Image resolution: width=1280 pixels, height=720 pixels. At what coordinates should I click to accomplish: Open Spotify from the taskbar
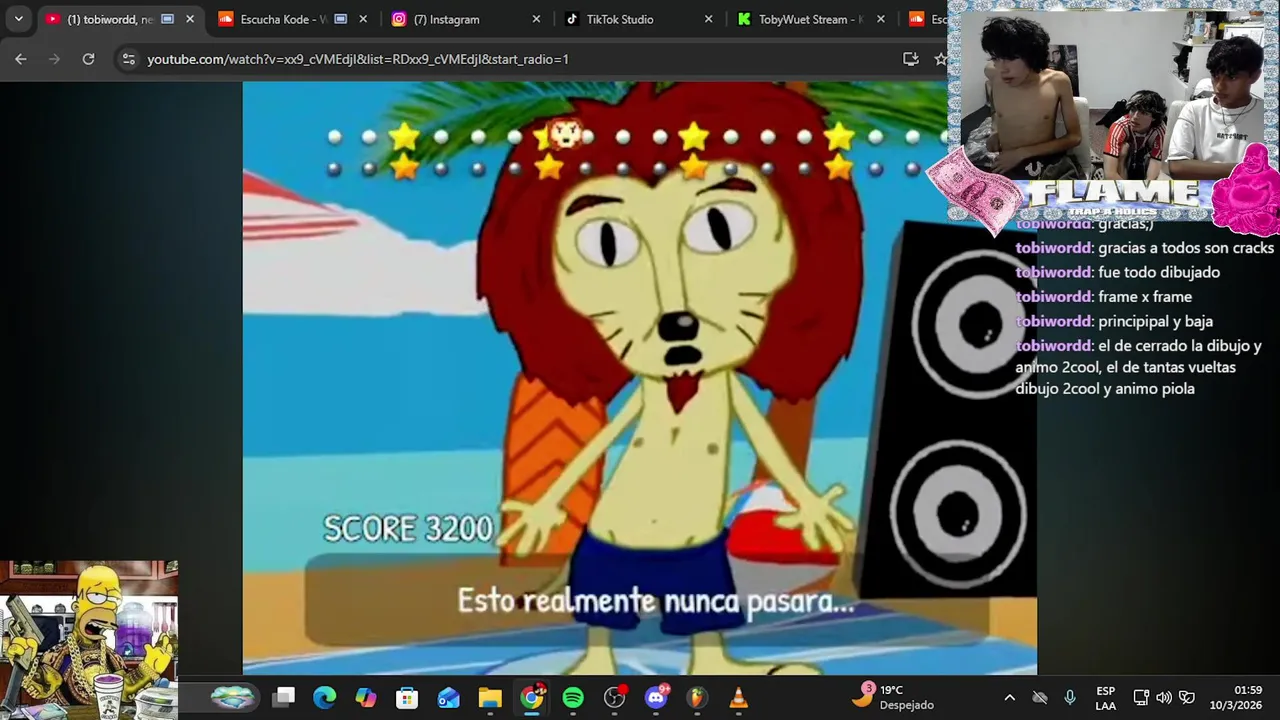coord(573,697)
